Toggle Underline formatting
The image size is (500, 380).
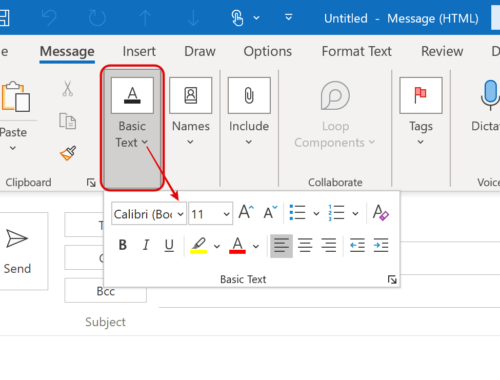169,245
